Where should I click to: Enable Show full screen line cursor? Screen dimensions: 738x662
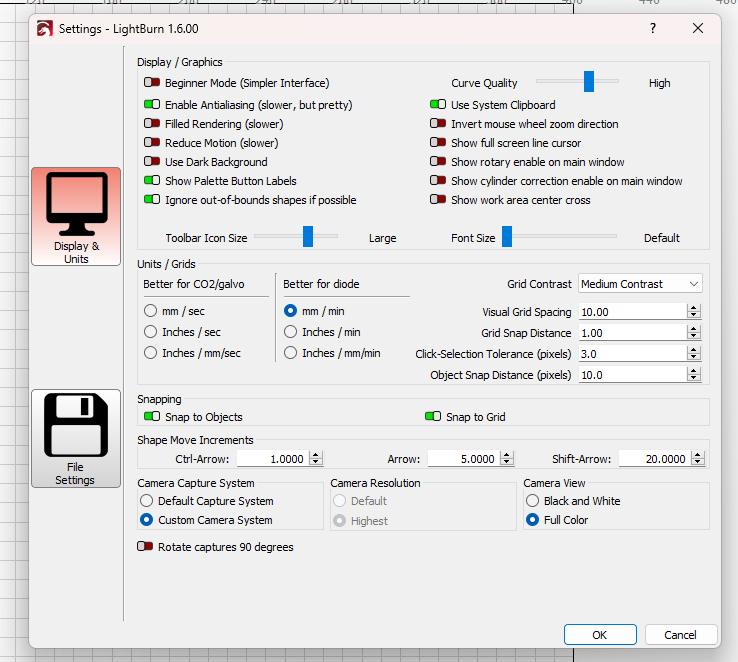tap(438, 143)
